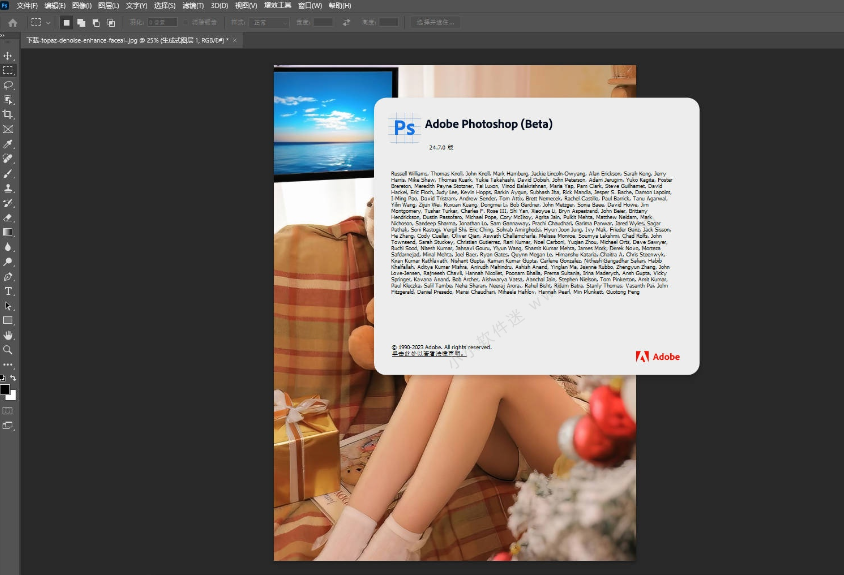Select the Move tool
The image size is (844, 575).
[8, 56]
